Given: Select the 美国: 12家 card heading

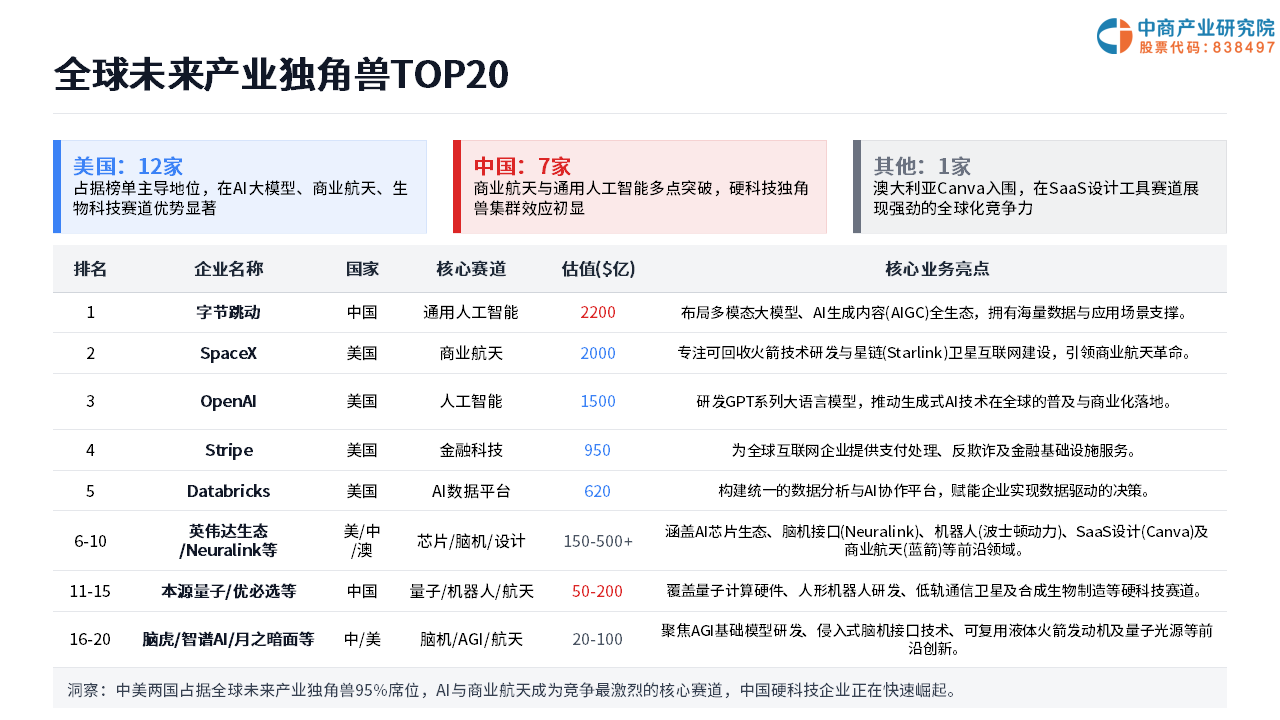Looking at the screenshot, I should pos(128,166).
